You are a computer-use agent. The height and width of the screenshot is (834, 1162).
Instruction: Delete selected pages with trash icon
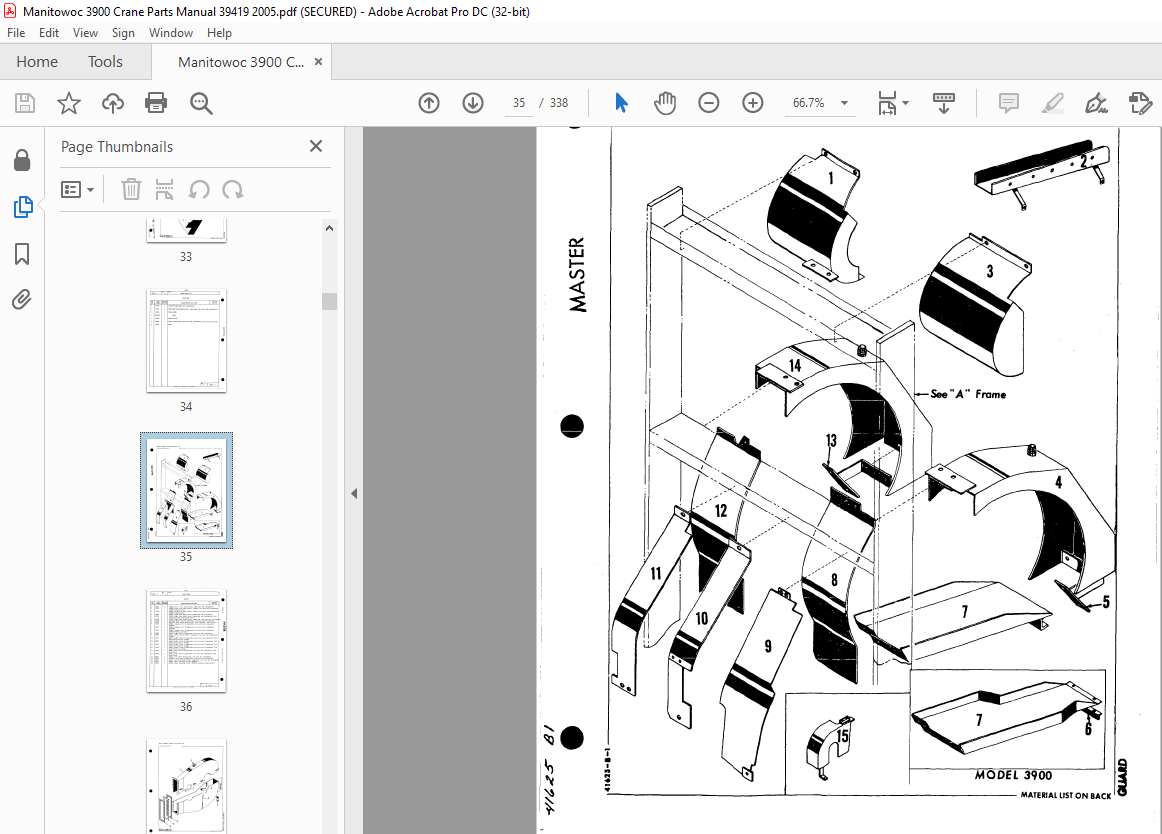[x=131, y=190]
